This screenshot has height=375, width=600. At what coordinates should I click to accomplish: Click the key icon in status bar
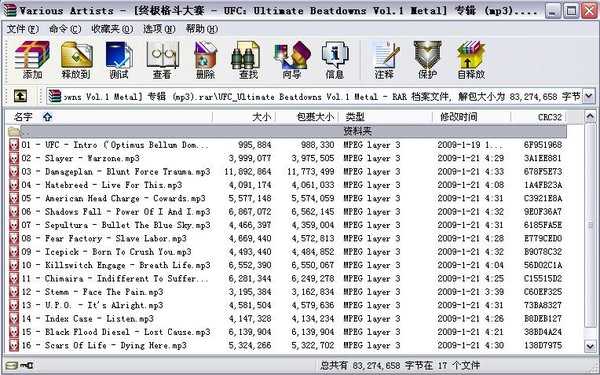tap(27, 365)
